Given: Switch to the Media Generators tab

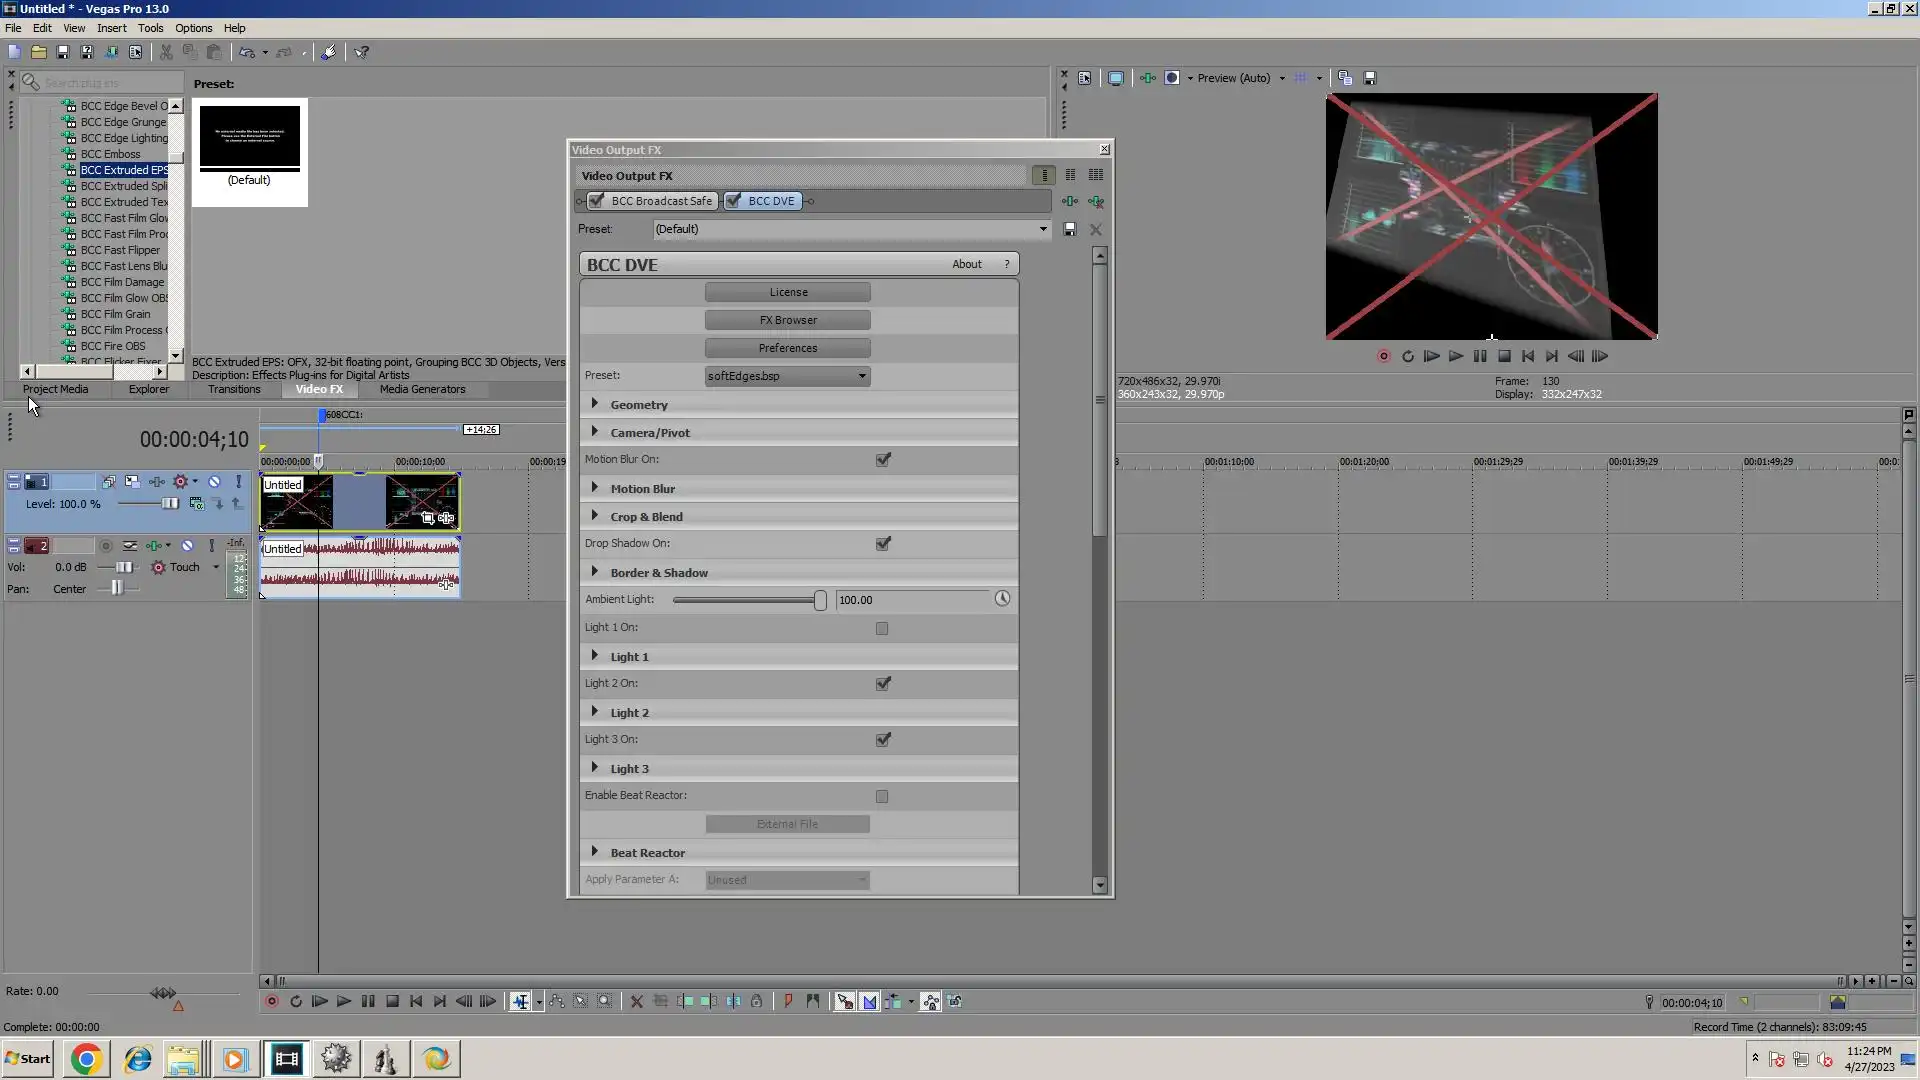Looking at the screenshot, I should (x=422, y=389).
